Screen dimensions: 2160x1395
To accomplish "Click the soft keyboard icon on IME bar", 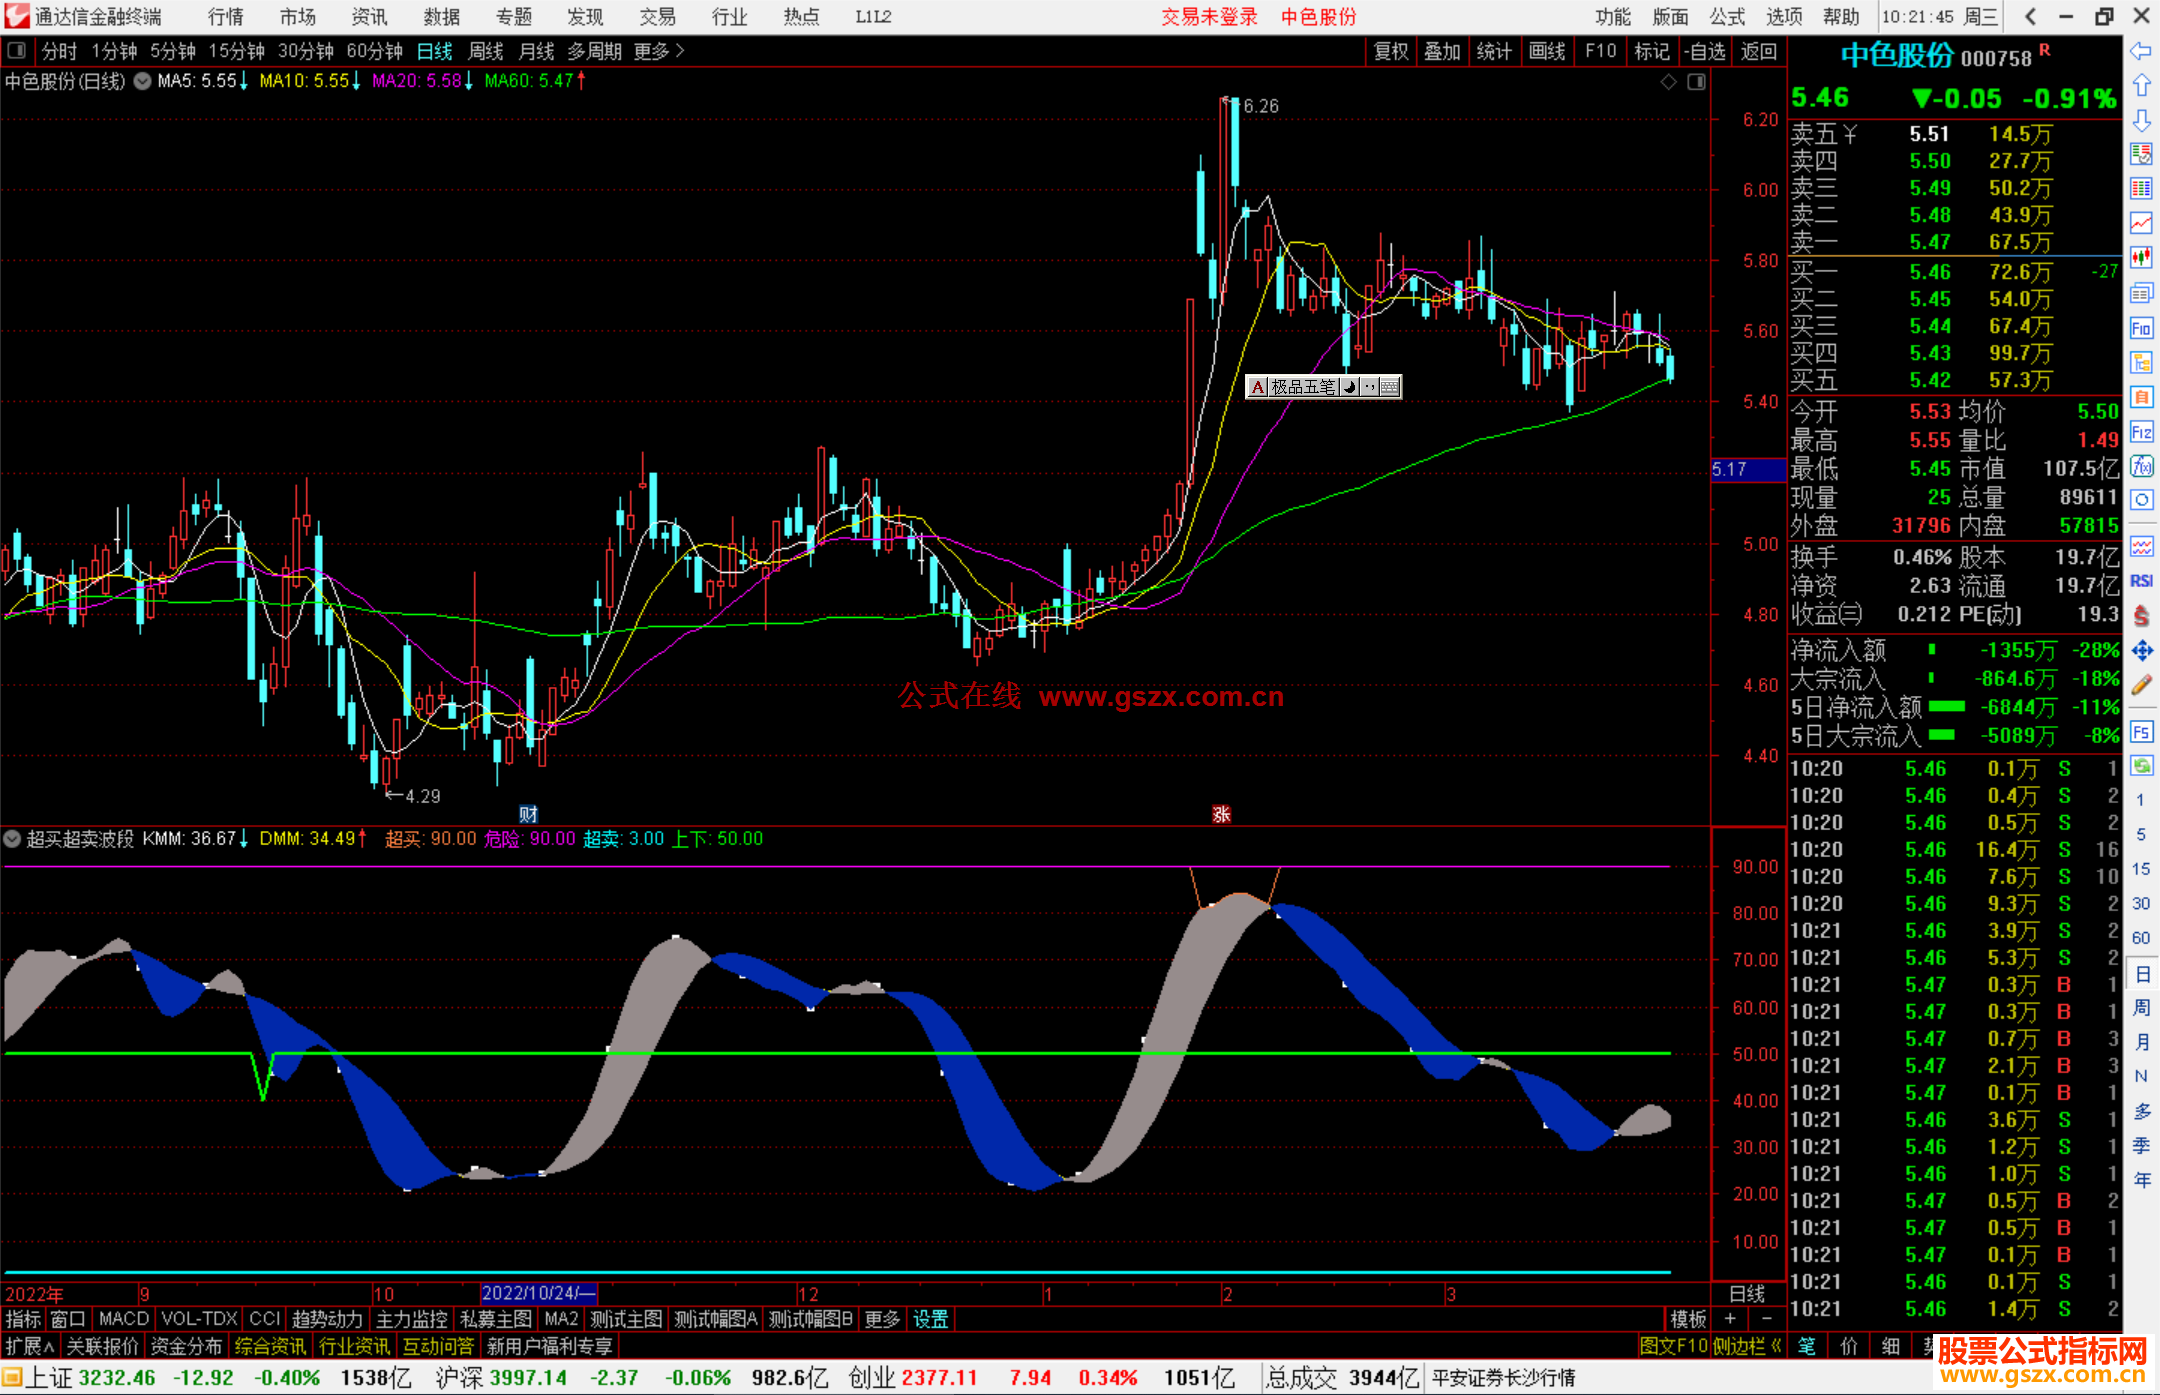I will pos(1390,387).
